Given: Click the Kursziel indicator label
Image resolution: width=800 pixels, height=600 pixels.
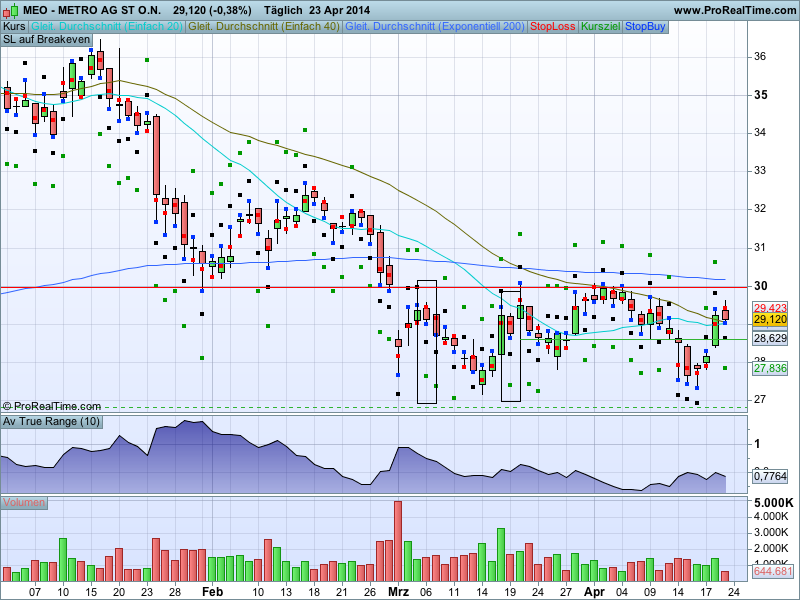Looking at the screenshot, I should point(601,25).
